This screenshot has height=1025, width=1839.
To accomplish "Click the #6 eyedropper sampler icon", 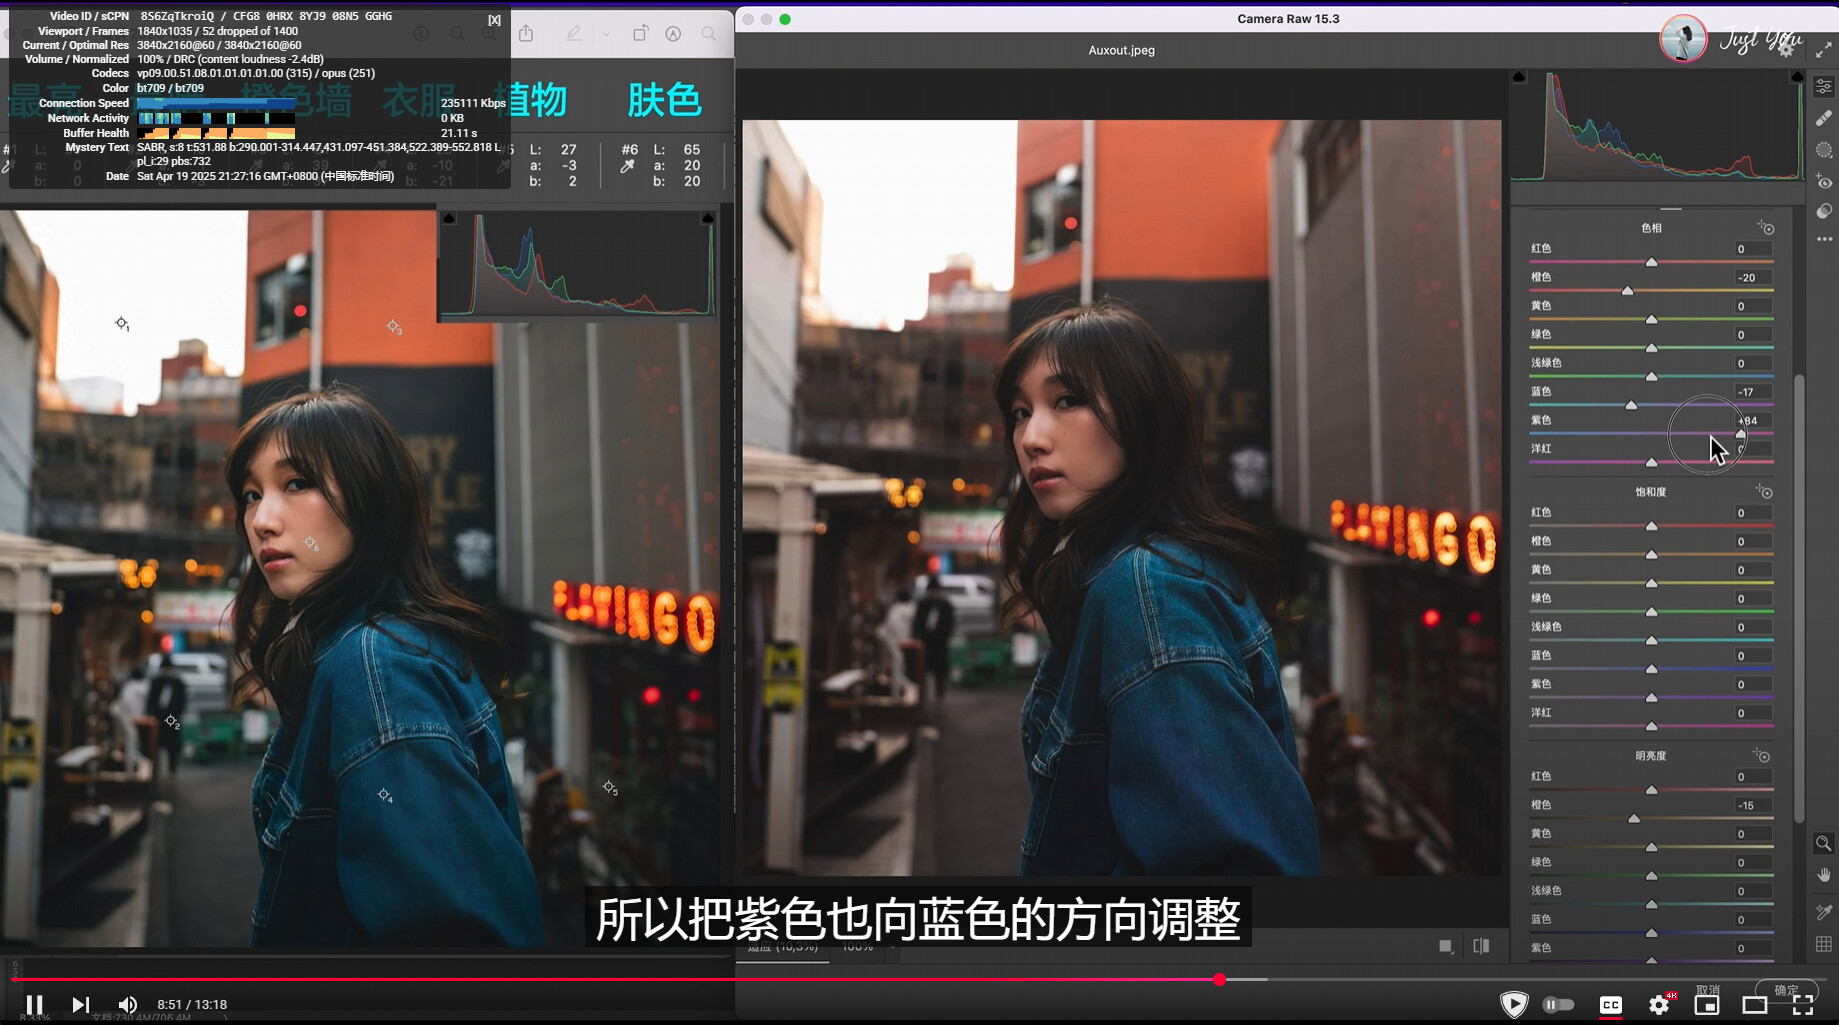I will pyautogui.click(x=627, y=167).
